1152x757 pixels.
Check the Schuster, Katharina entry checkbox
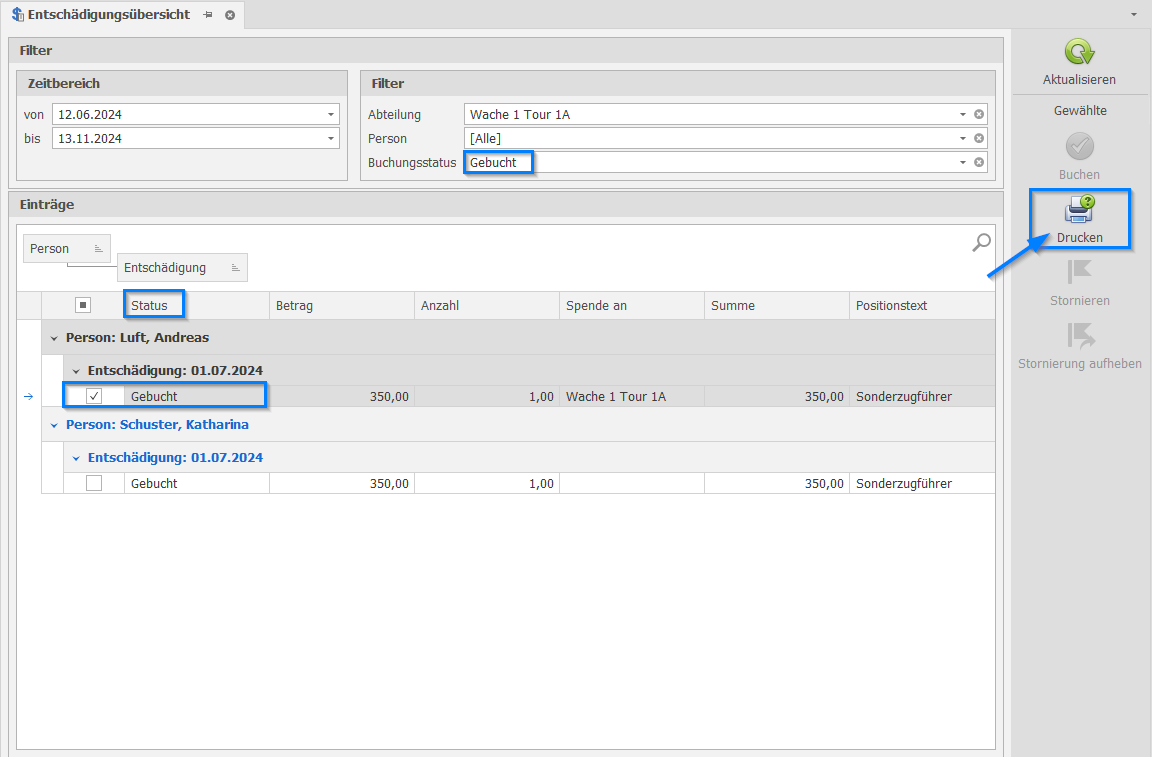pyautogui.click(x=94, y=483)
